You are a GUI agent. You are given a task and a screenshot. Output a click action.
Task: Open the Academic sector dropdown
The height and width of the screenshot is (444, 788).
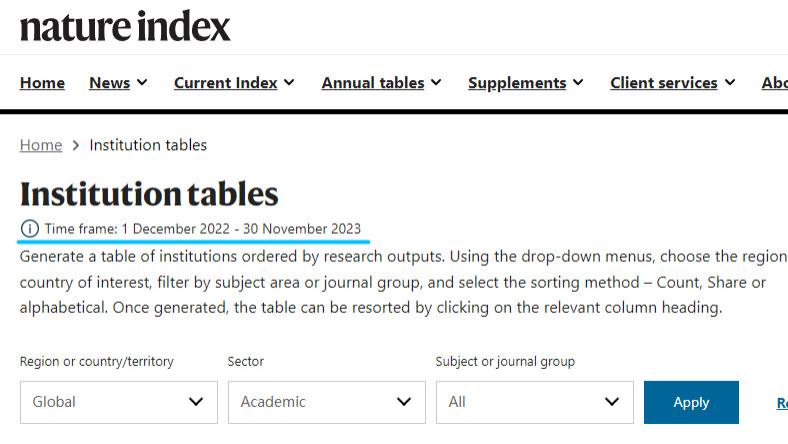point(327,402)
